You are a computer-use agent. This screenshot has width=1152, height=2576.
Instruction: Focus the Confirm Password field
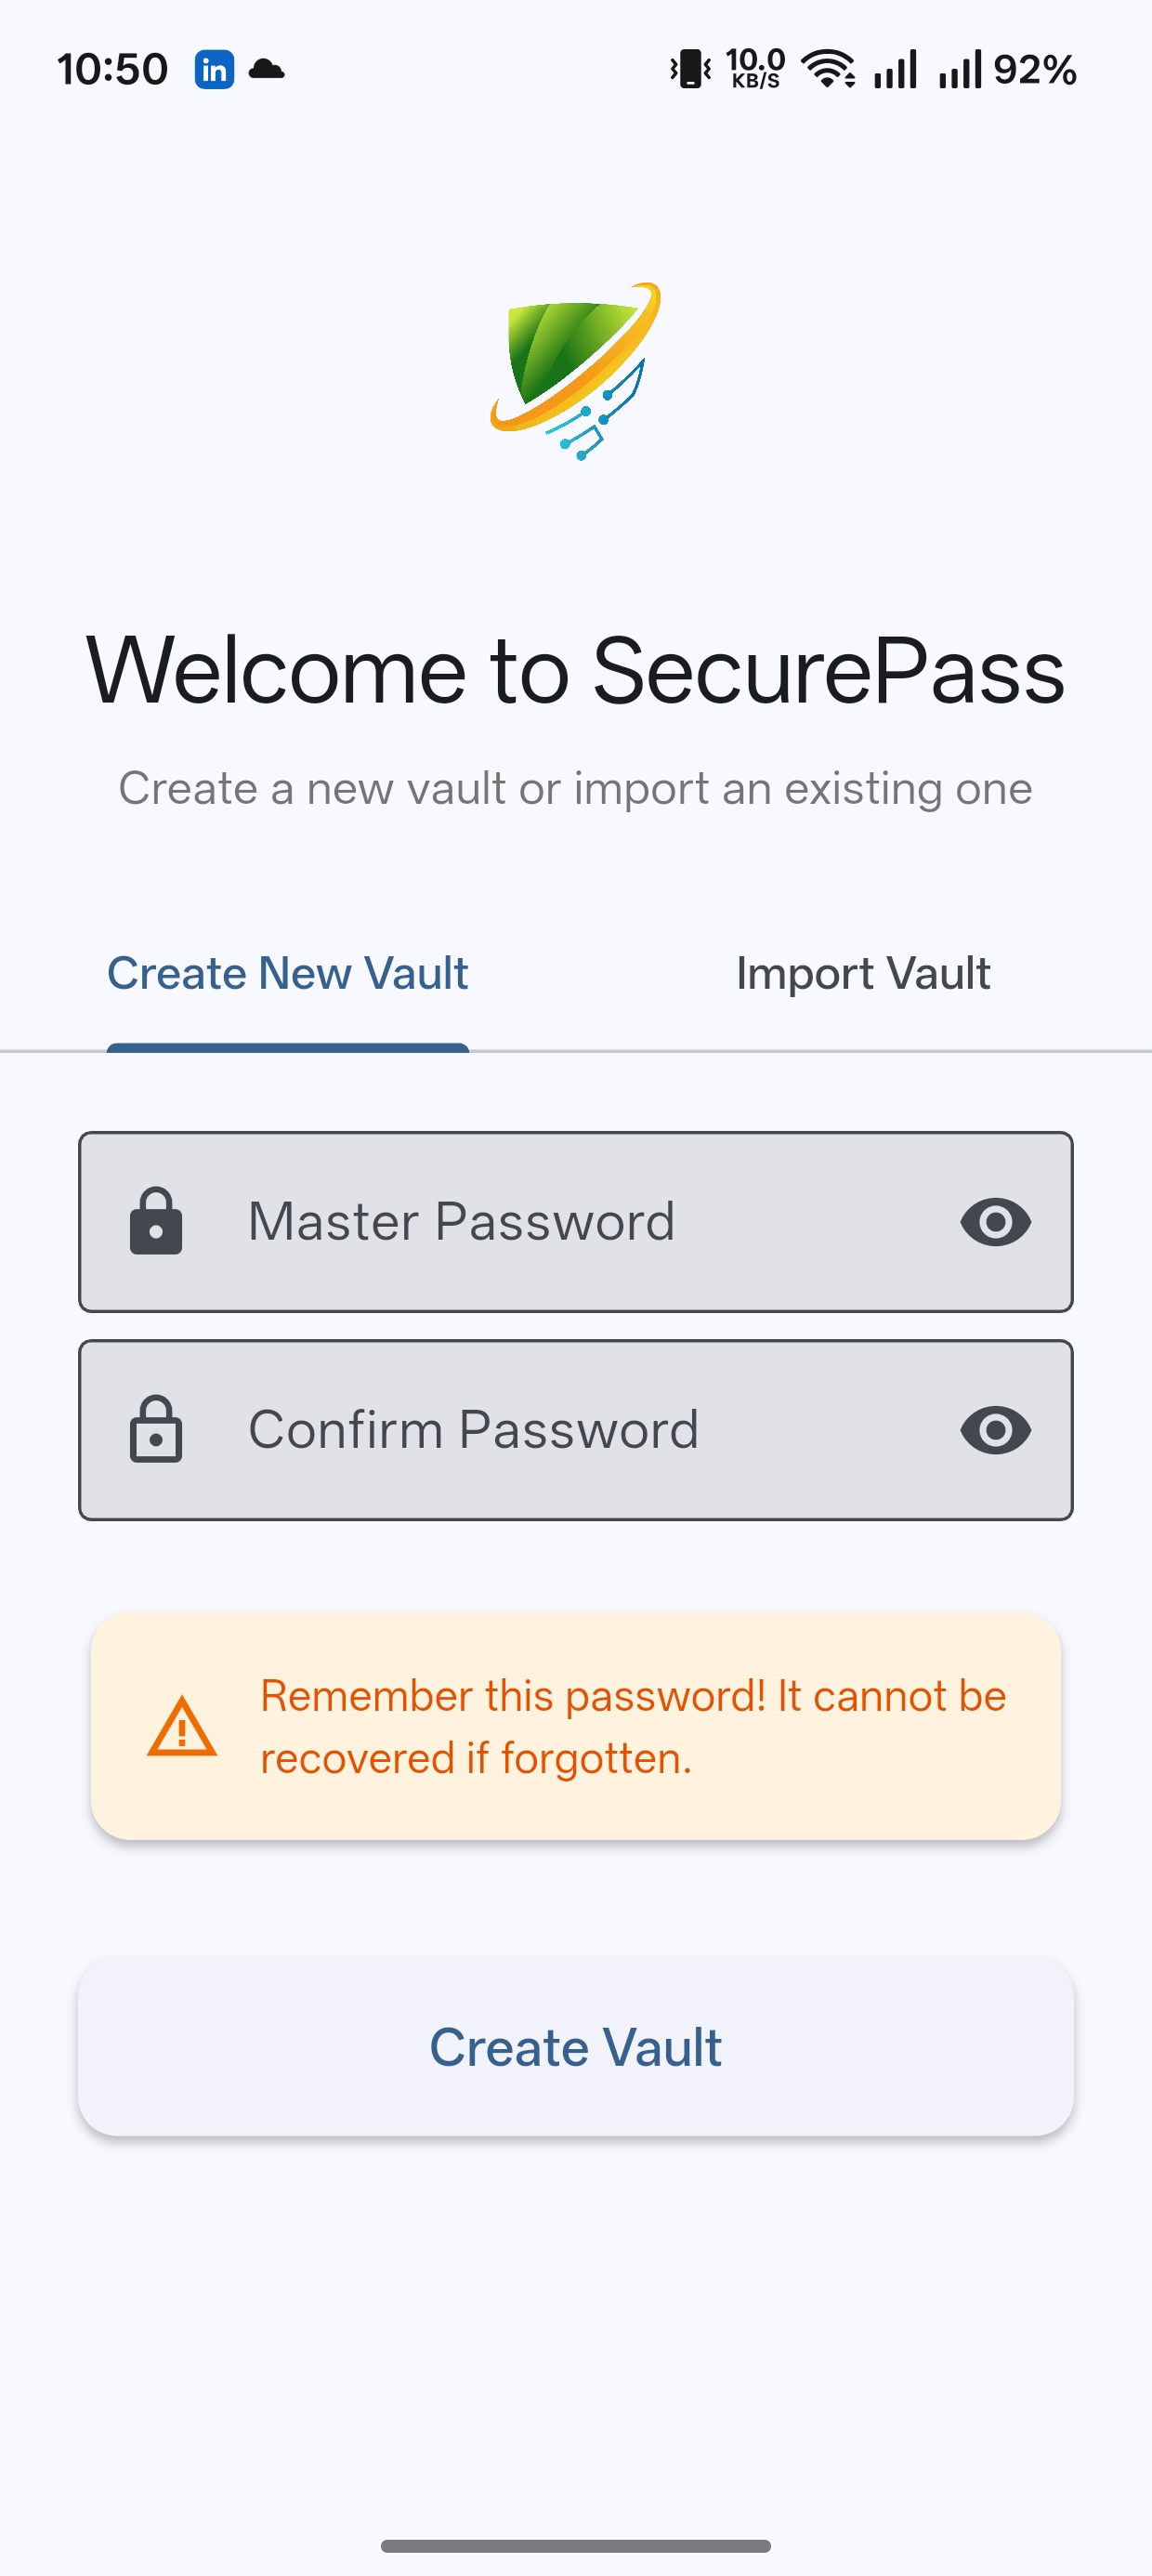pyautogui.click(x=560, y=1429)
